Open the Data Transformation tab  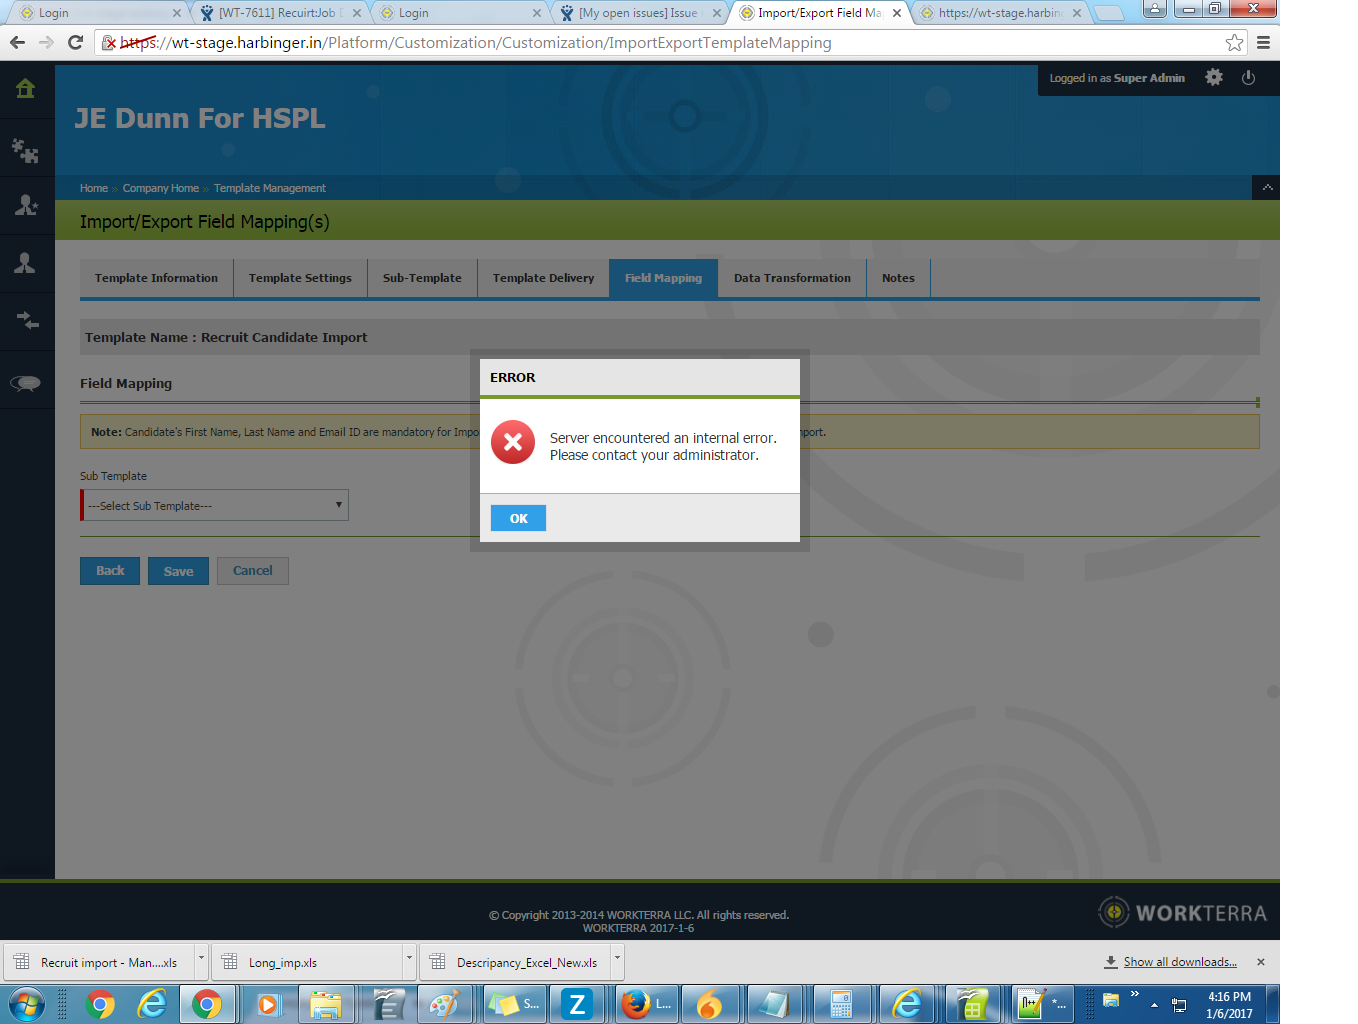(x=792, y=278)
